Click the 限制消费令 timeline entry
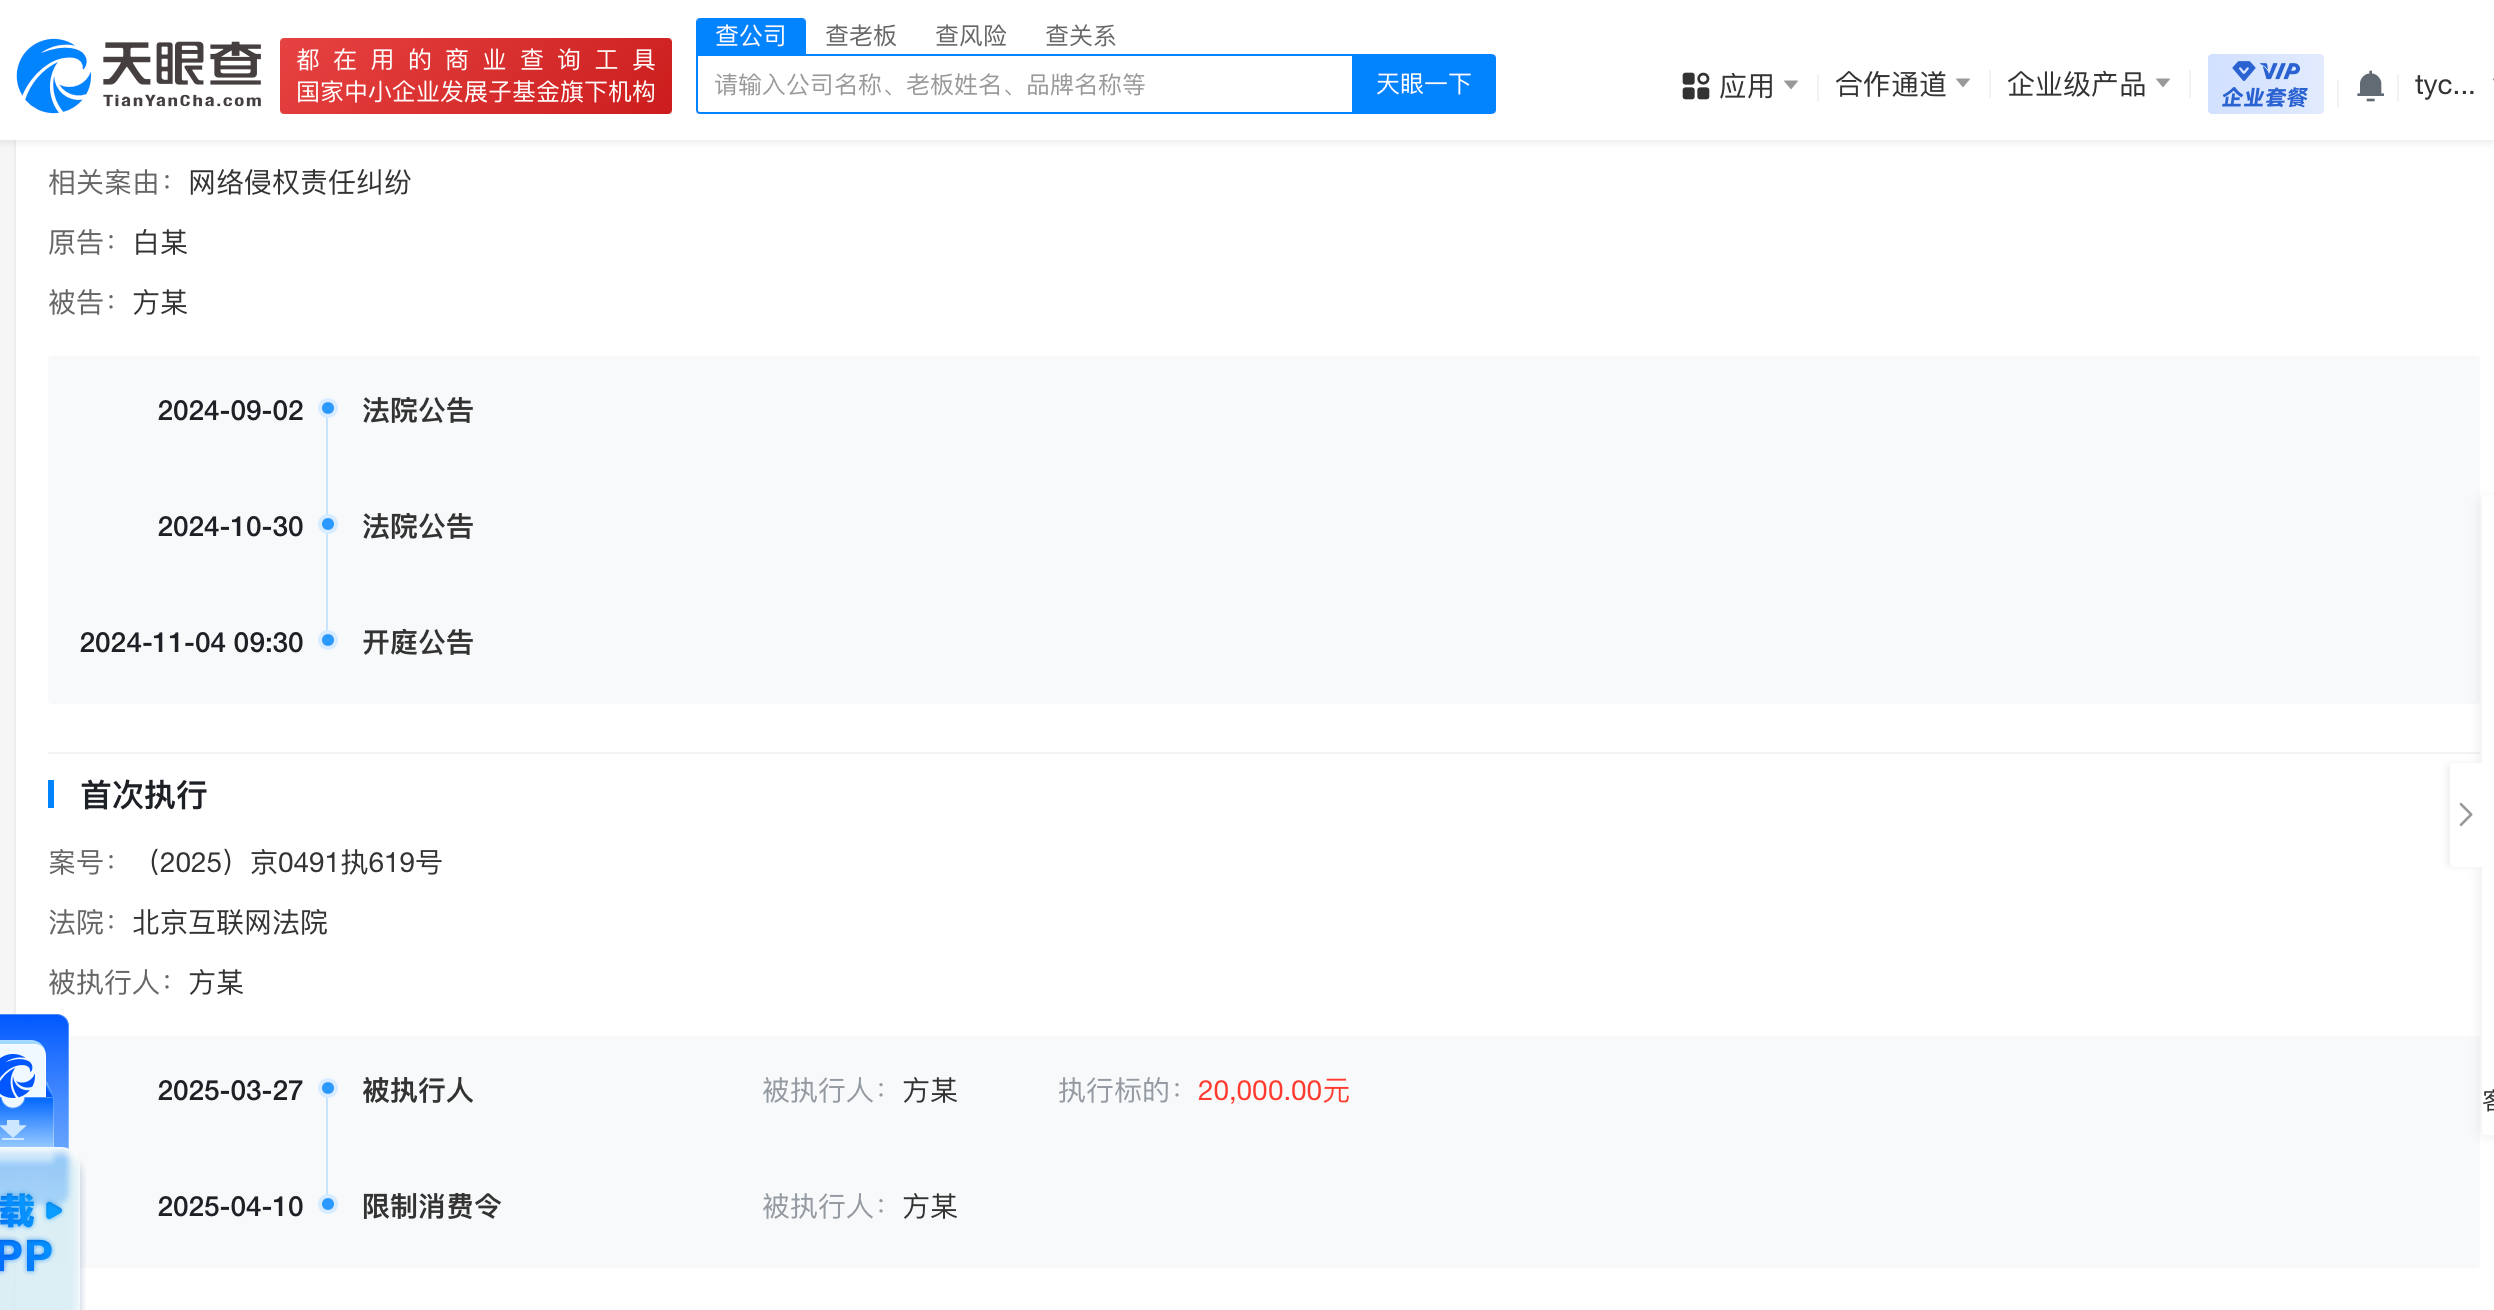The height and width of the screenshot is (1310, 2494). point(431,1206)
